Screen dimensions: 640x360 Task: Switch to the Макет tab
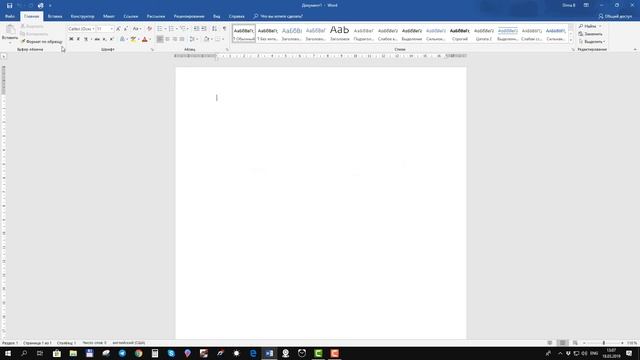(x=109, y=16)
